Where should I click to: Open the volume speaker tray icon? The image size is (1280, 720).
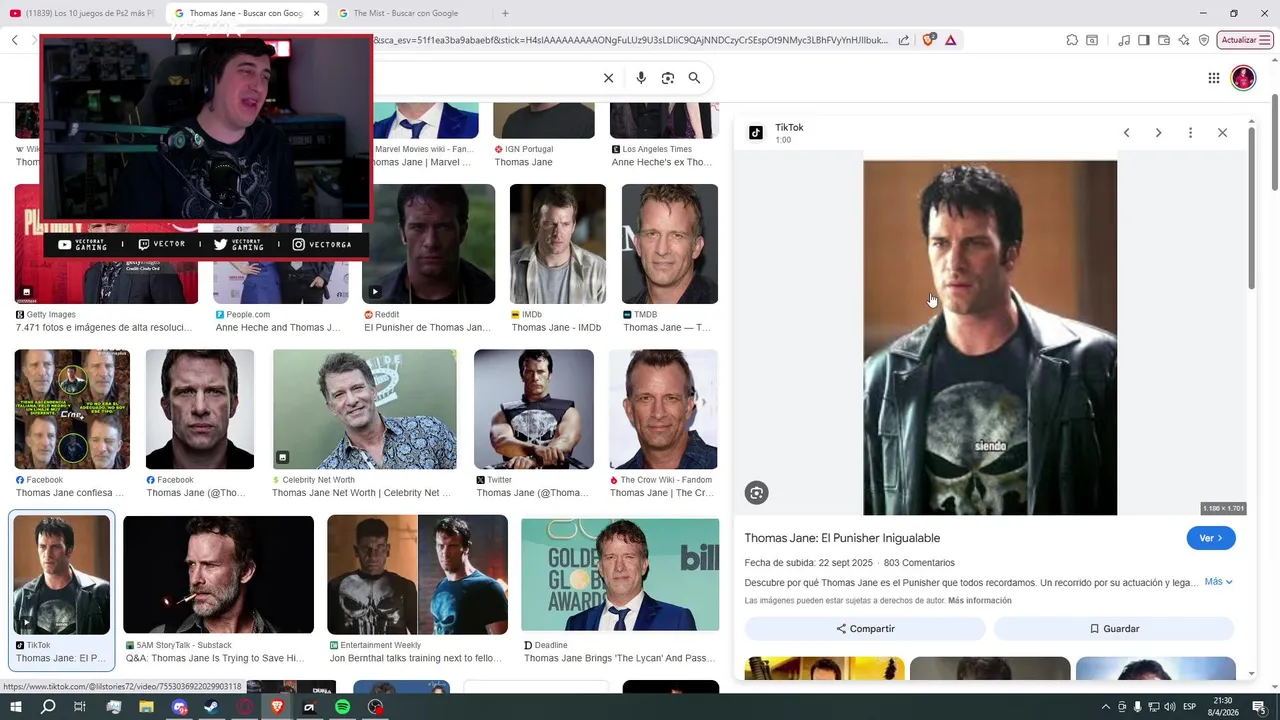click(x=1170, y=707)
